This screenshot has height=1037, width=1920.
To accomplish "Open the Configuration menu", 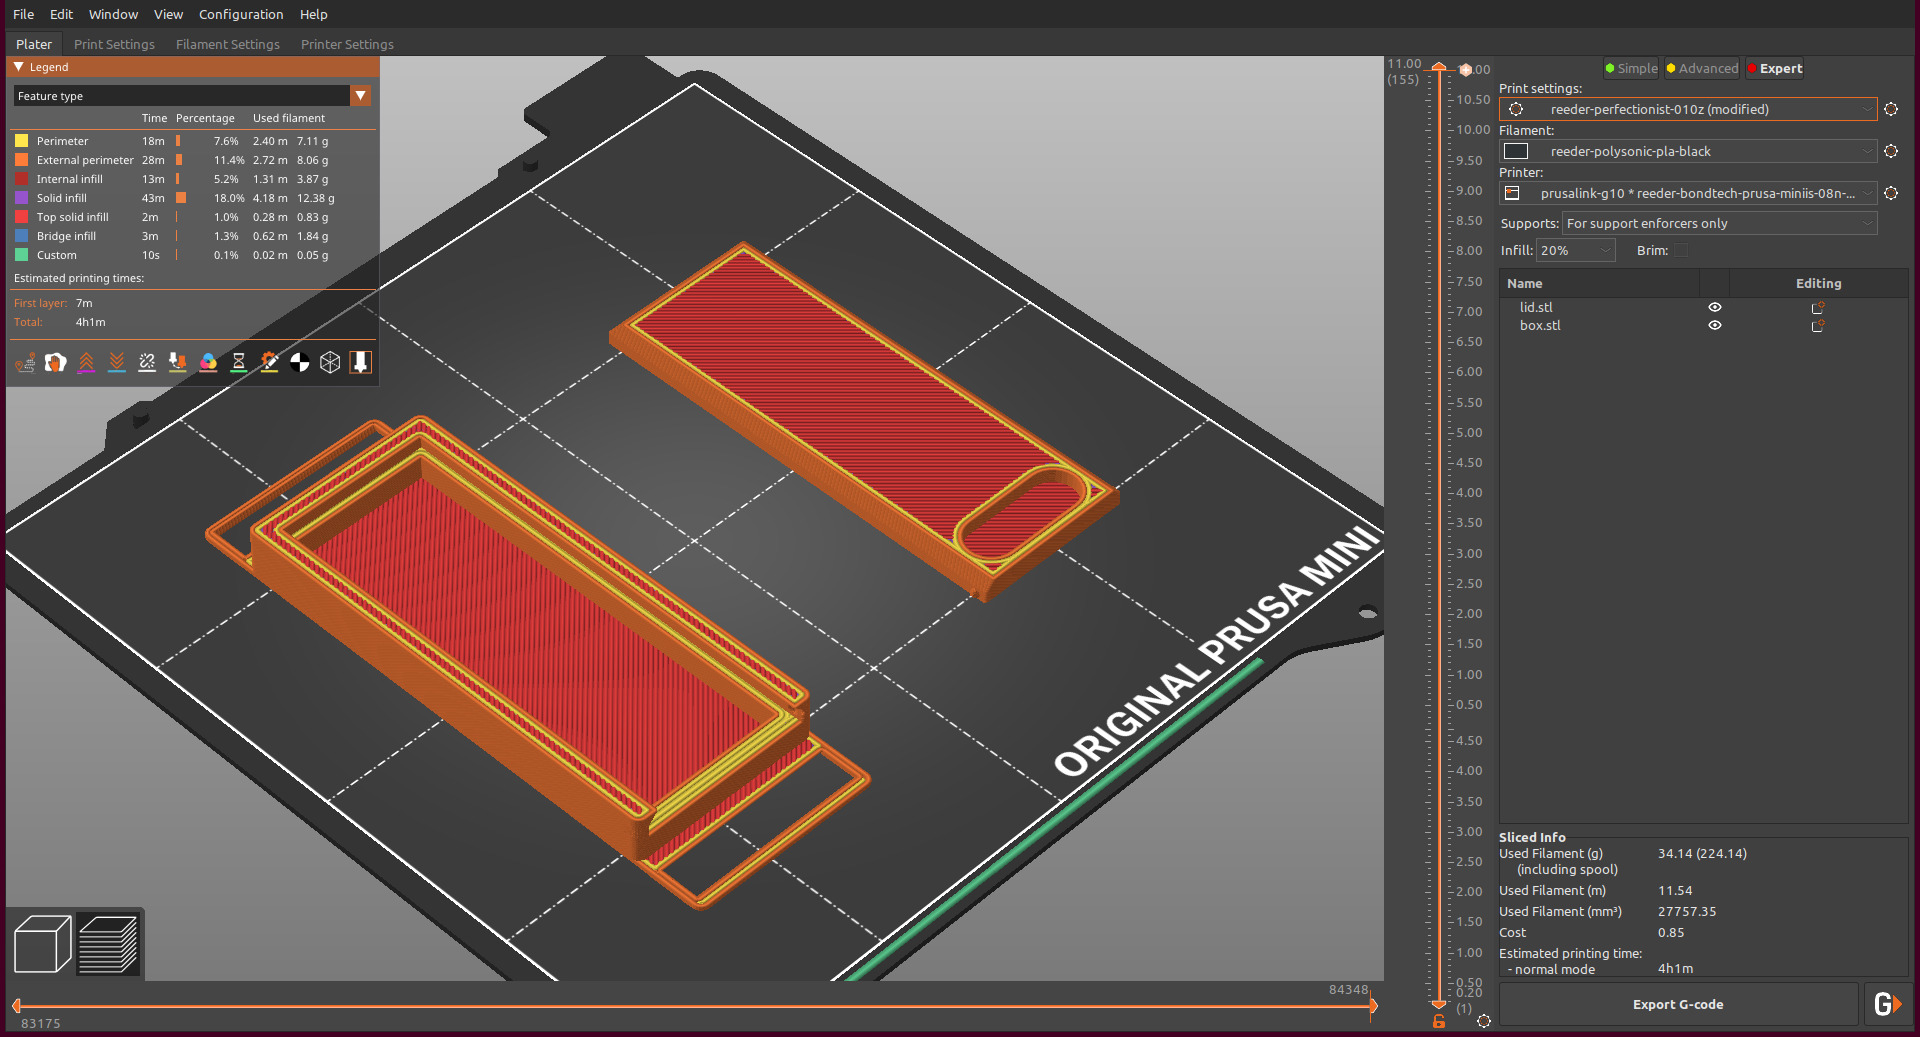I will click(x=241, y=14).
